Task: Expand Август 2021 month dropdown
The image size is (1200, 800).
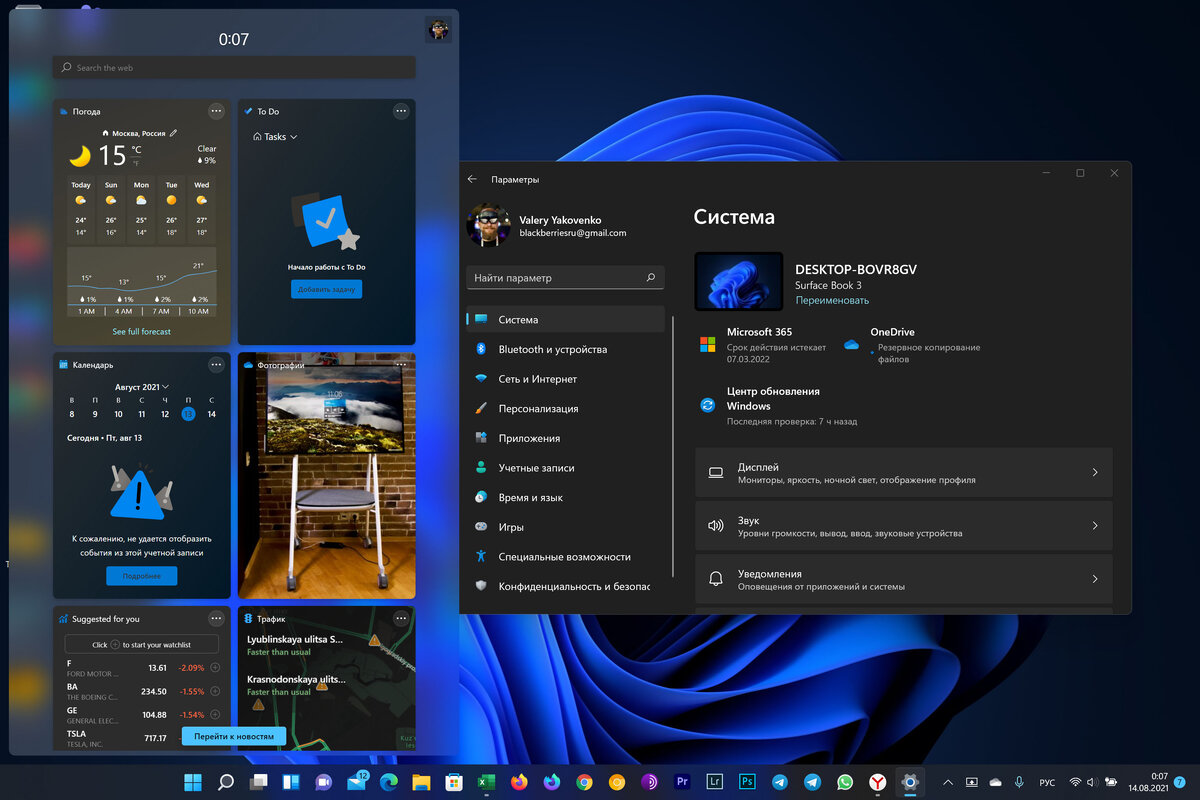Action: pos(142,387)
